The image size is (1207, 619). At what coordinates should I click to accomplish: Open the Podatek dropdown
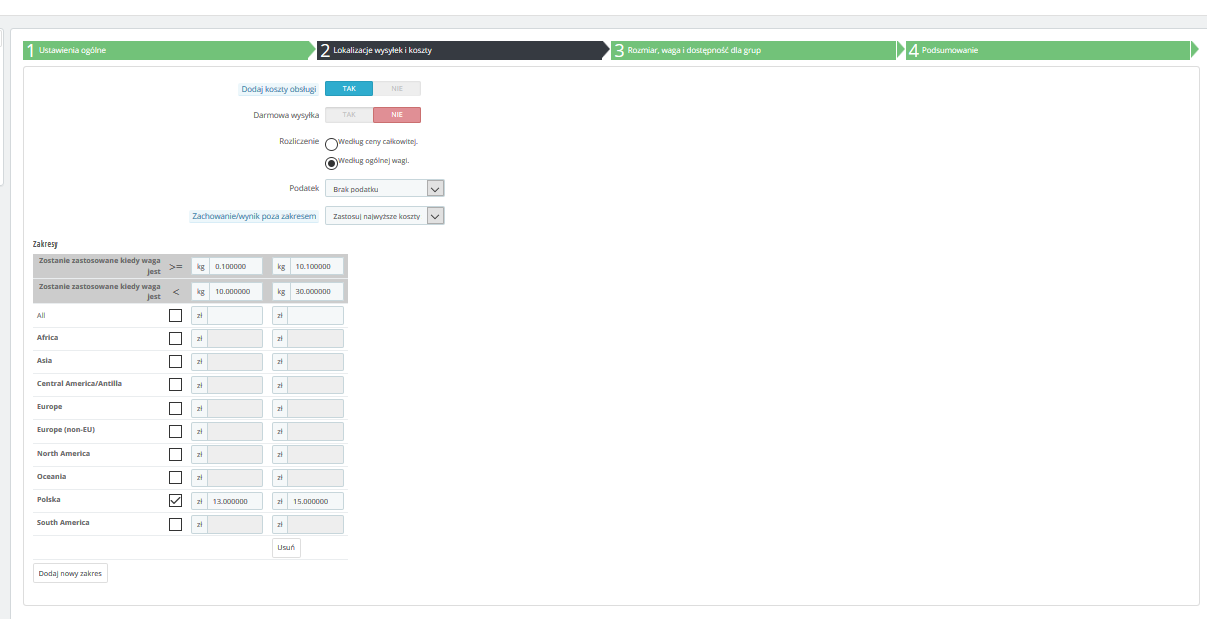coord(385,188)
